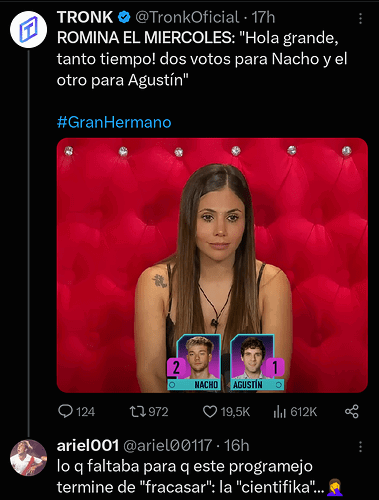Open the ariel001 display name
The width and height of the screenshot is (379, 500).
pos(88,446)
